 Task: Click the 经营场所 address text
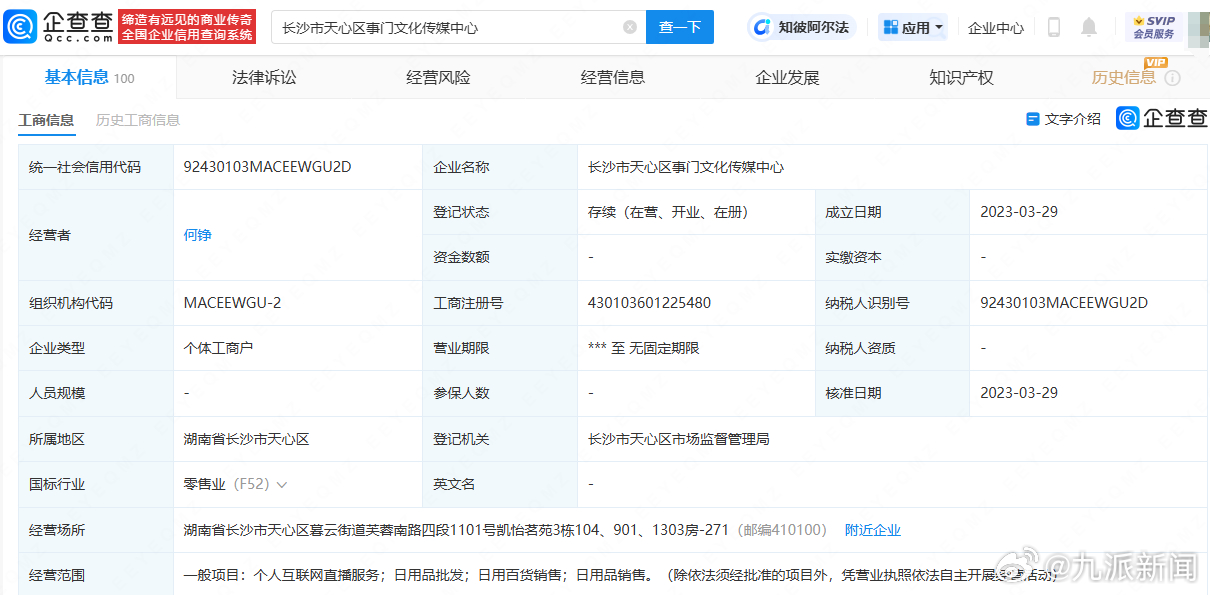(456, 530)
